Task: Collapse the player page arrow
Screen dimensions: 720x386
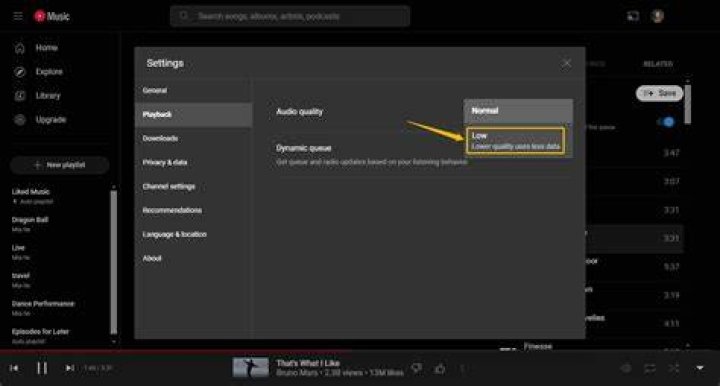Action: (x=700, y=368)
